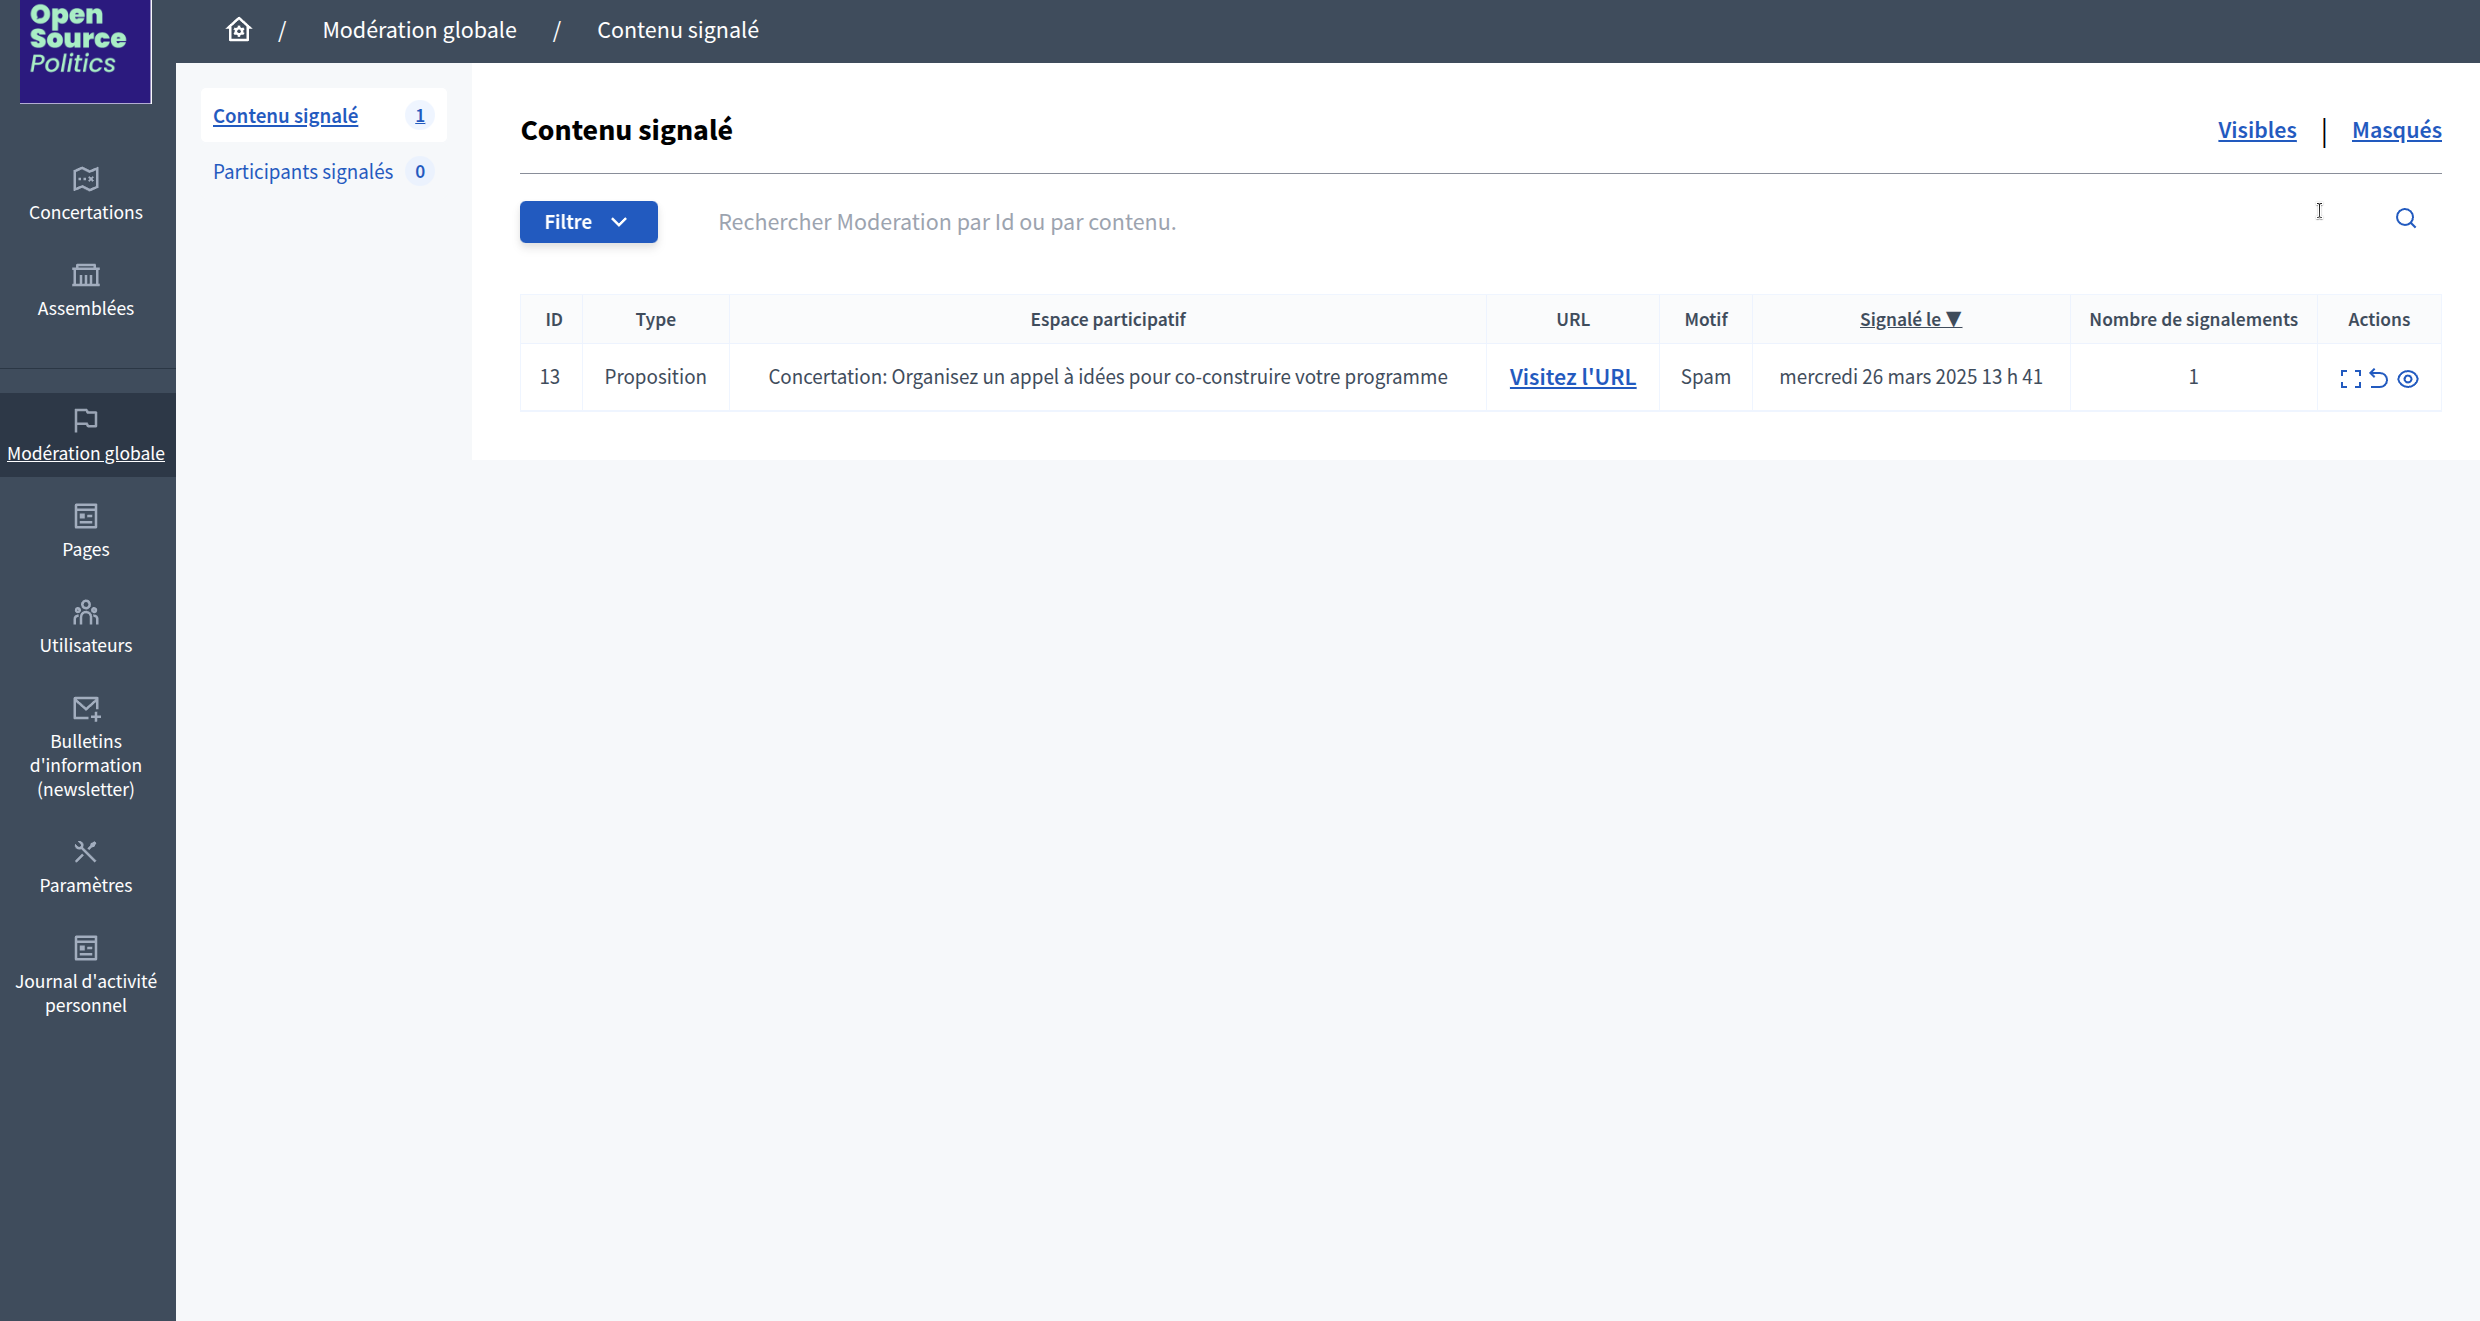The image size is (2480, 1321).
Task: Open Concertations from the sidebar
Action: pyautogui.click(x=86, y=194)
